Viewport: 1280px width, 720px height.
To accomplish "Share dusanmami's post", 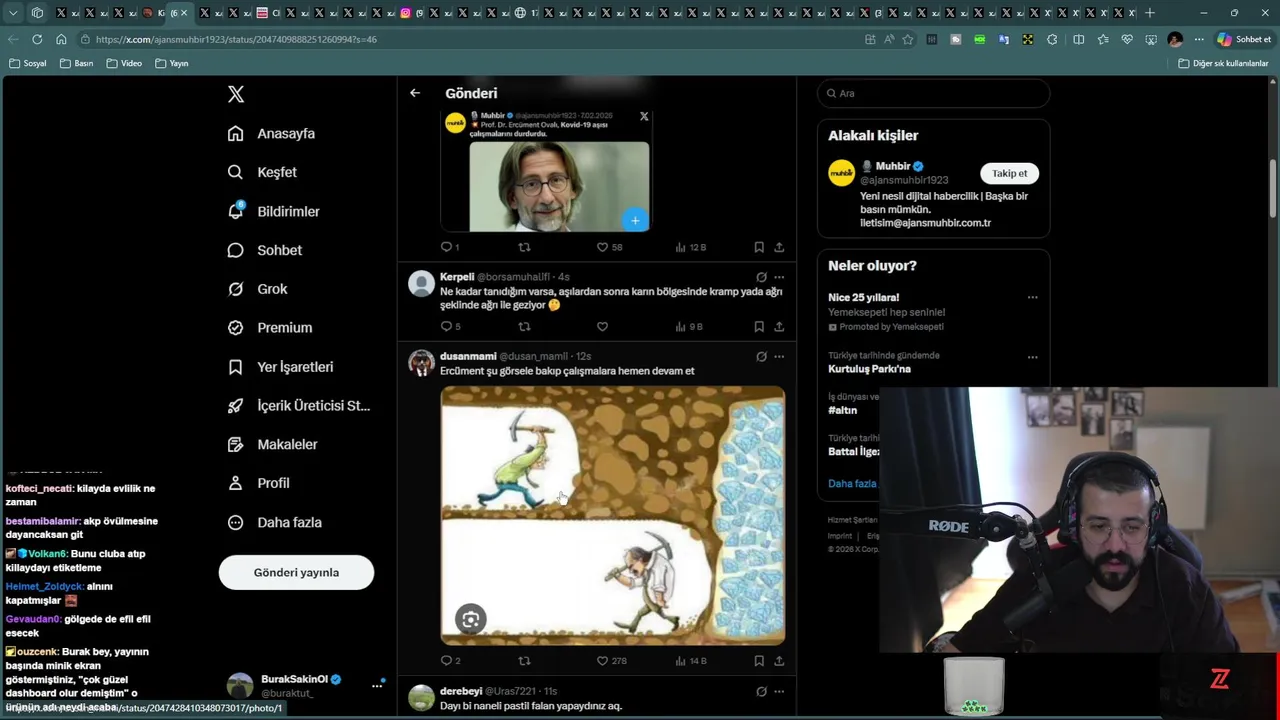I will pos(779,661).
